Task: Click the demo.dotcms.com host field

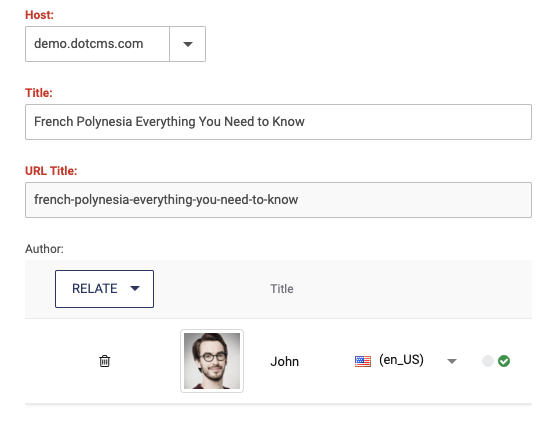Action: pyautogui.click(x=98, y=44)
